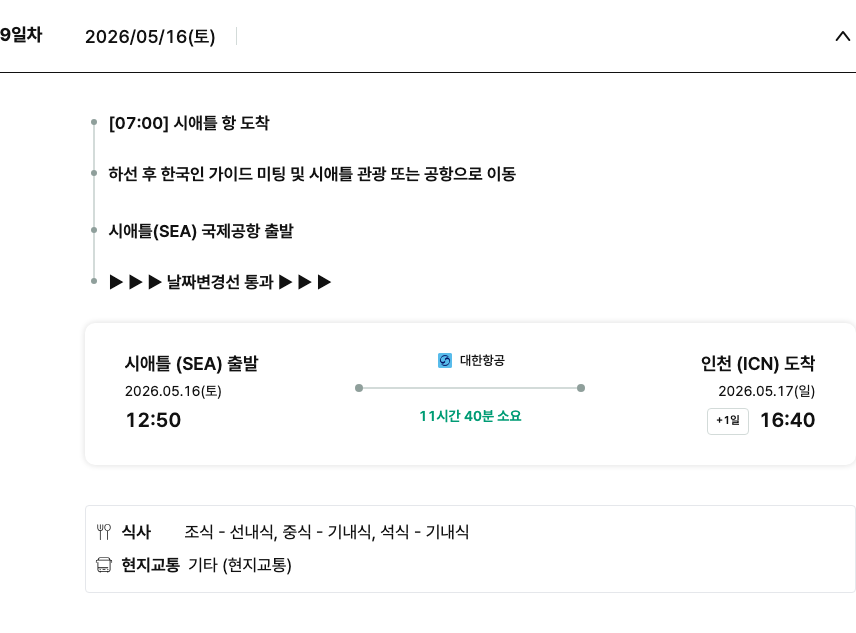Click the 날짜변경선 통과 timeline entry
Viewport: 856px width, 633px height.
pyautogui.click(x=220, y=282)
